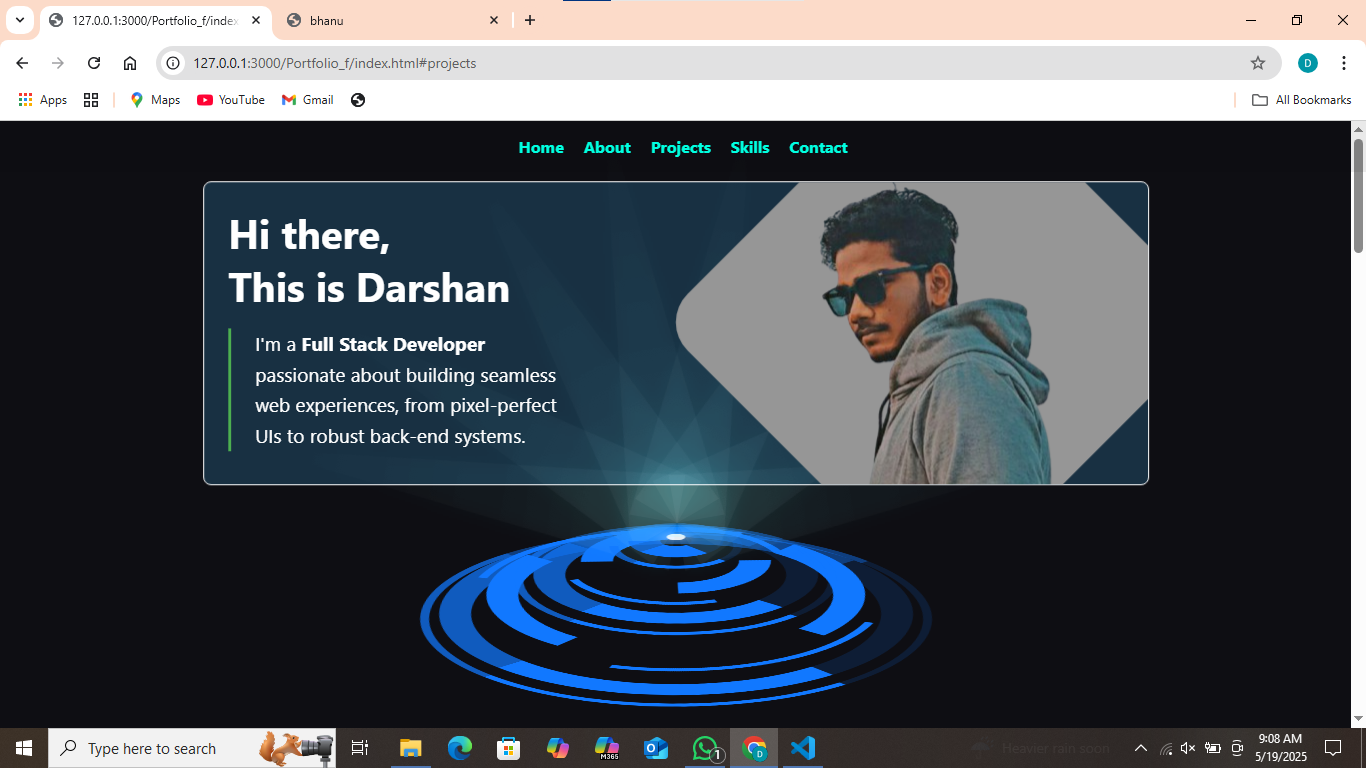Viewport: 1366px width, 768px height.
Task: Open the browser home page
Action: (x=130, y=63)
